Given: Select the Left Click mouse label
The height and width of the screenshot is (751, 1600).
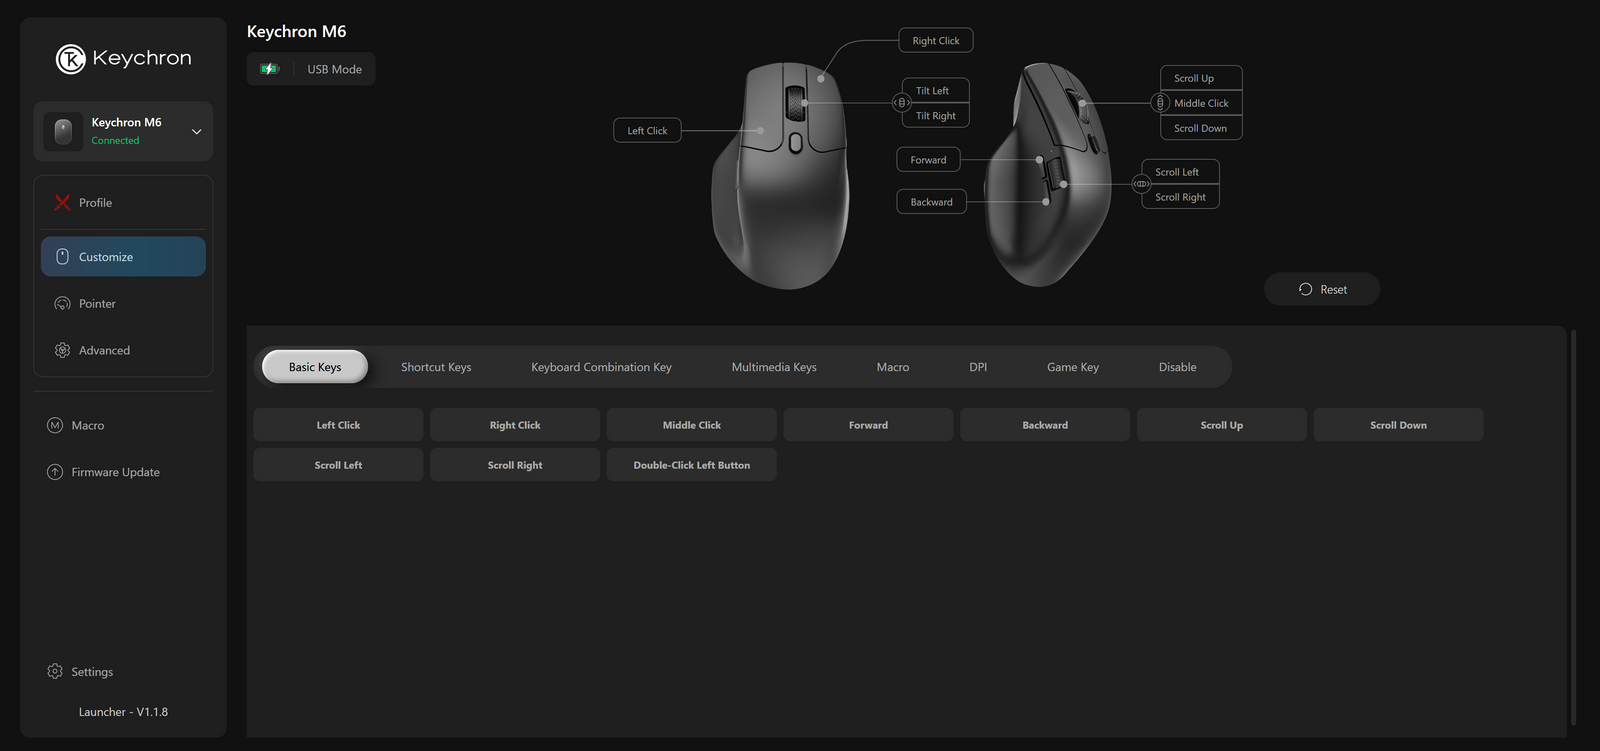Looking at the screenshot, I should pyautogui.click(x=647, y=131).
